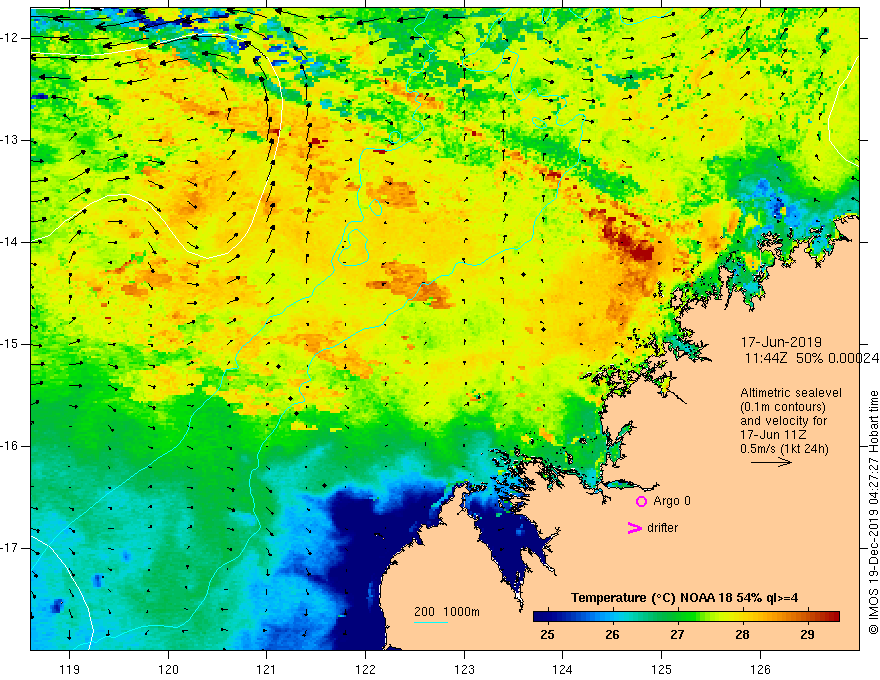Image resolution: width=880 pixels, height=680 pixels.
Task: Click the latitude axis label -12
Action: pyautogui.click(x=10, y=38)
